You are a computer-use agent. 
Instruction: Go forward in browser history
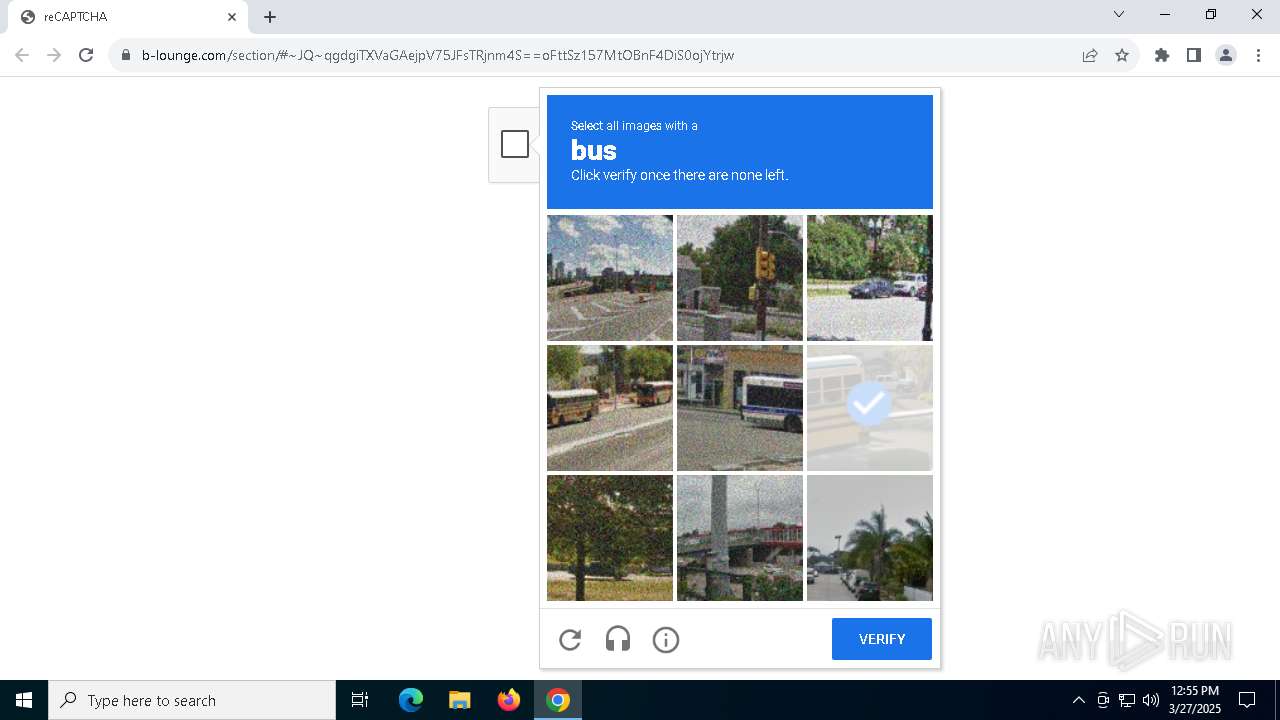pyautogui.click(x=54, y=55)
